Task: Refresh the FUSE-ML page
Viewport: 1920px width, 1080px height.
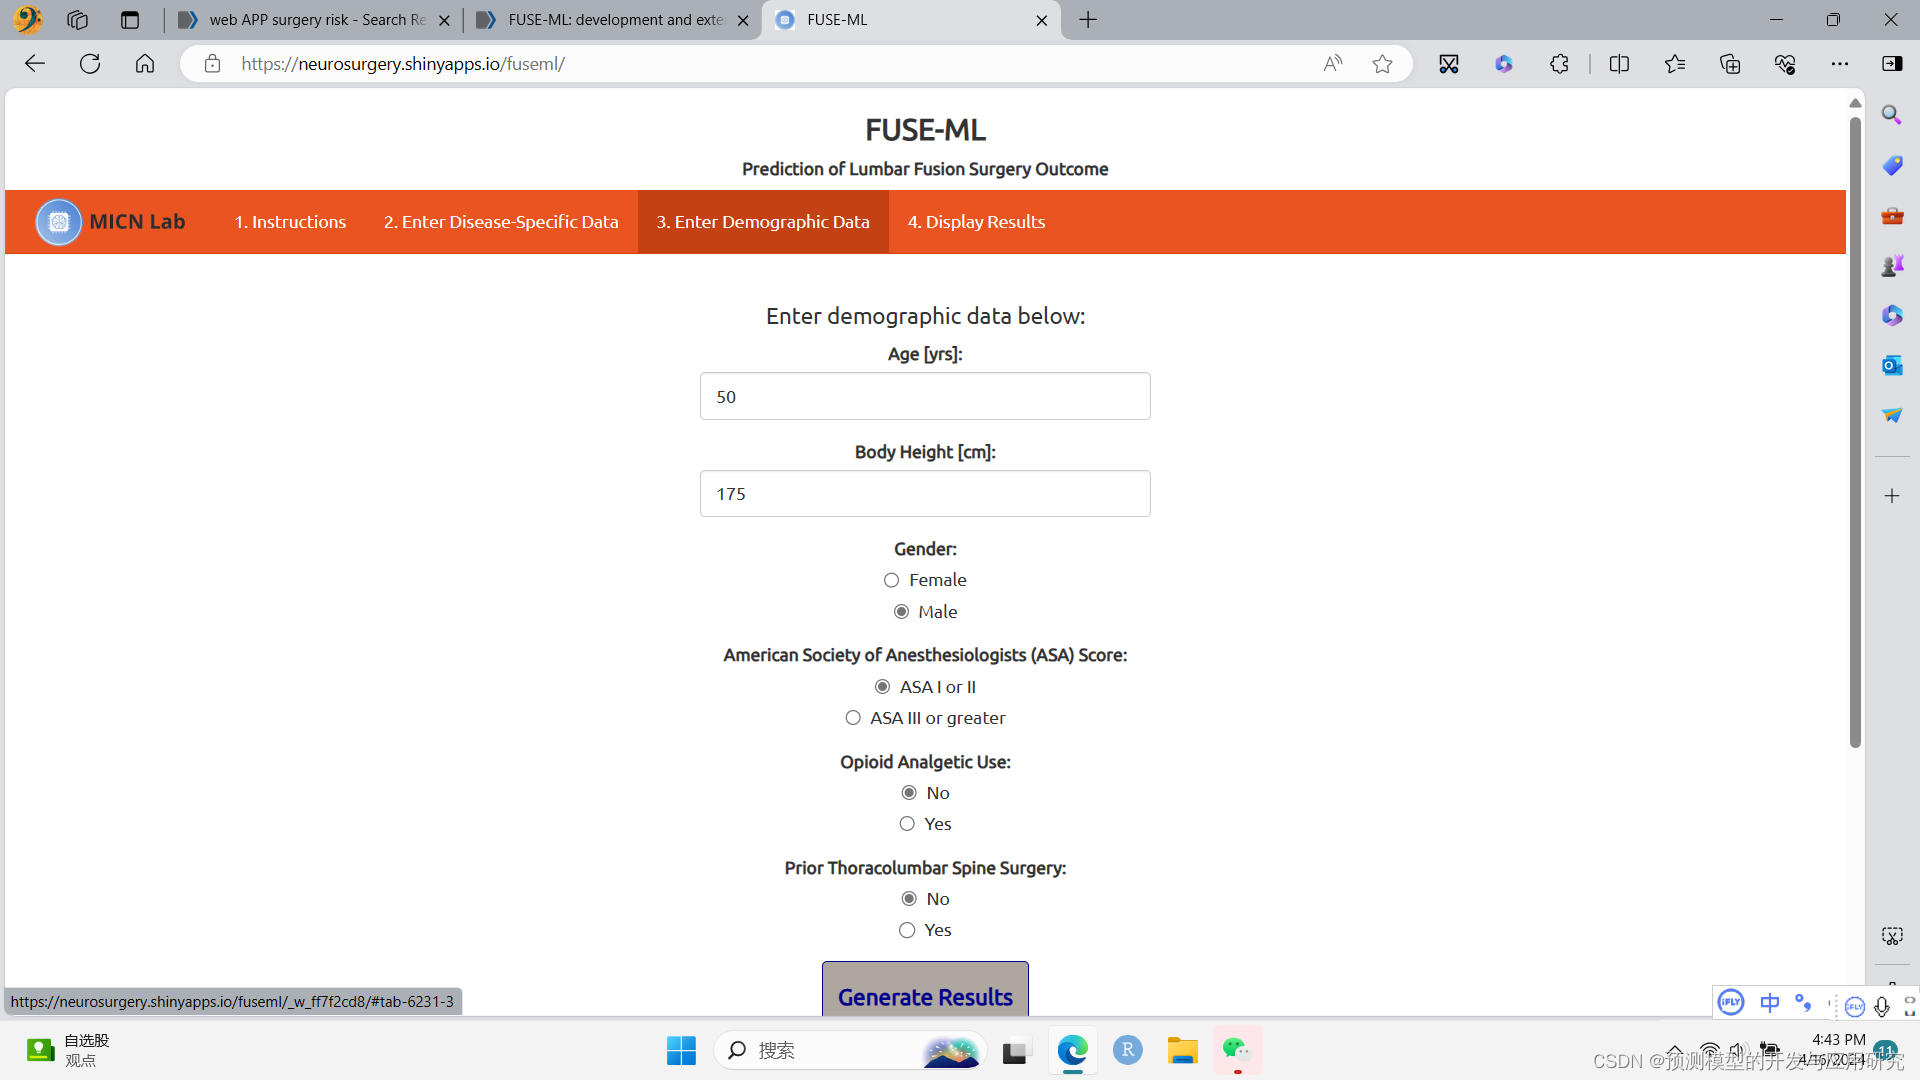Action: (x=90, y=64)
